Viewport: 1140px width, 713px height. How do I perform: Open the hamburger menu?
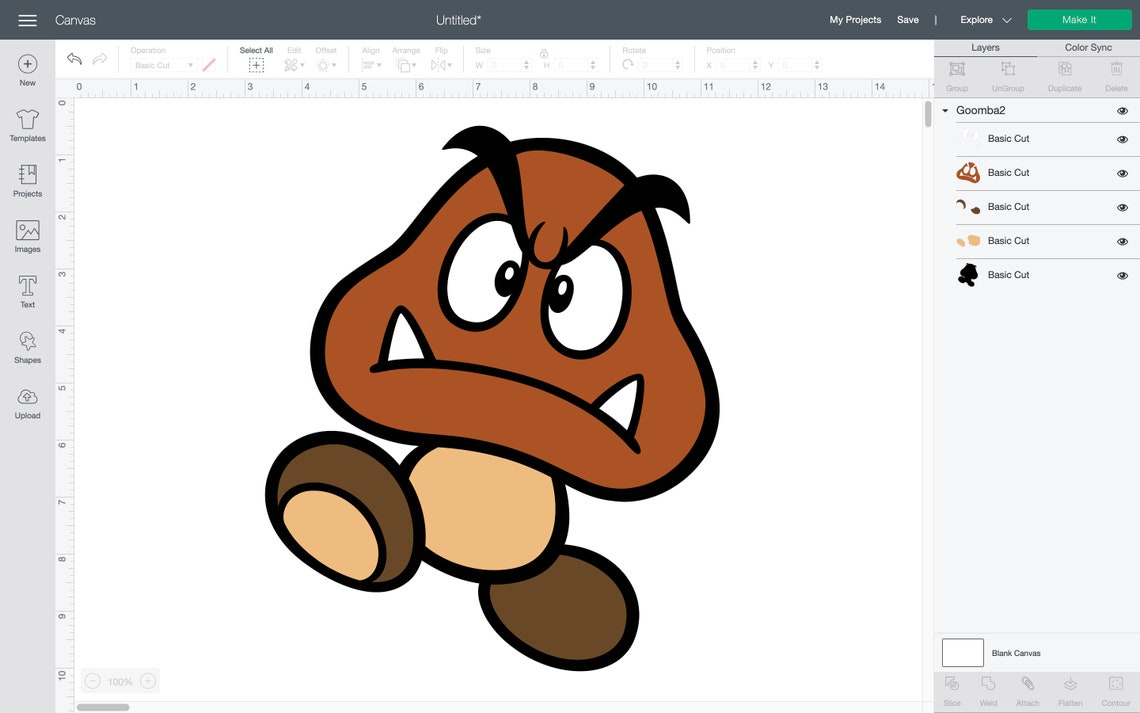(27, 19)
